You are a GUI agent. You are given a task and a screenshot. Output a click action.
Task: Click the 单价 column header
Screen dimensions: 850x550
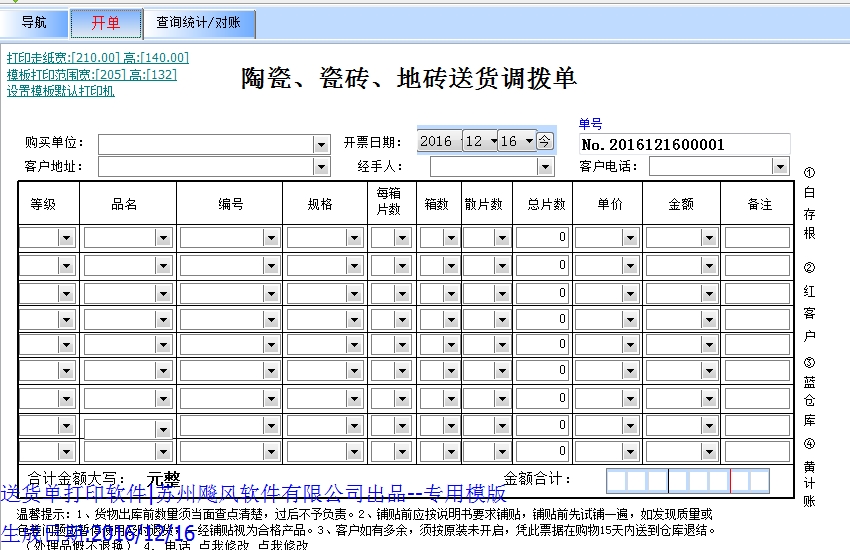610,204
